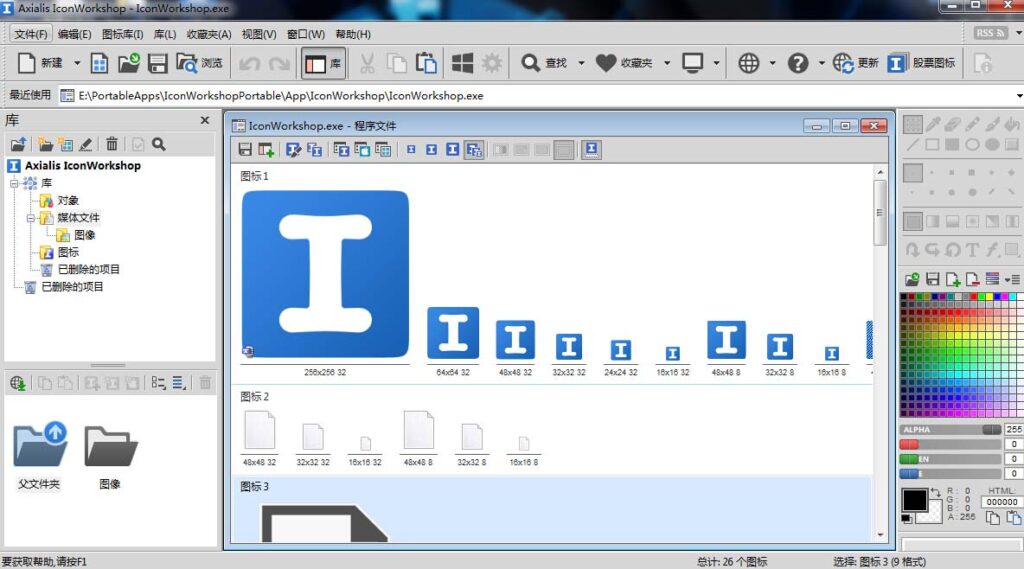The height and width of the screenshot is (569, 1024).
Task: Open the 图标库(I) menu
Action: click(x=123, y=34)
